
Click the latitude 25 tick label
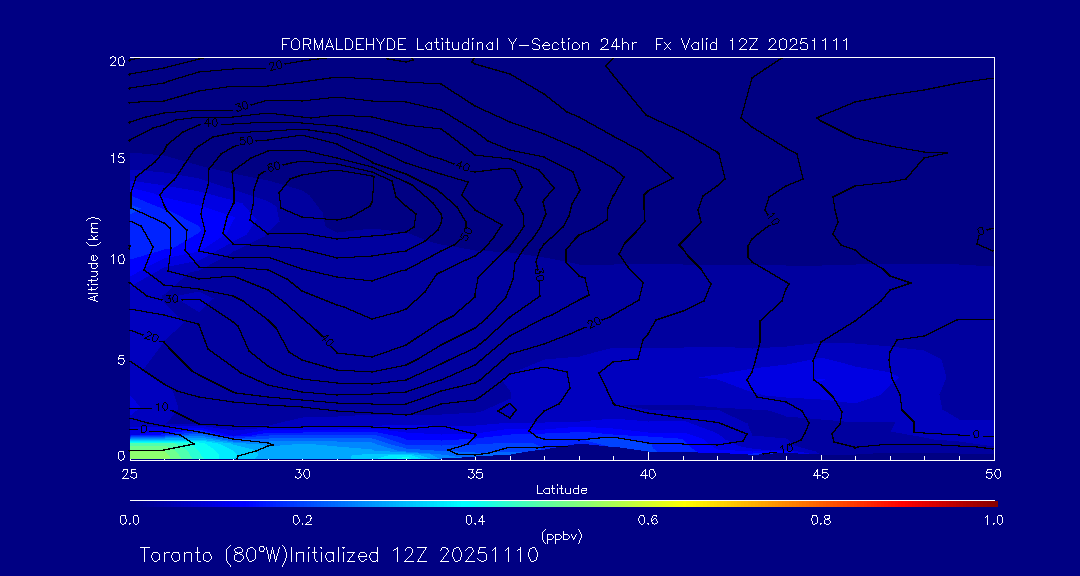pyautogui.click(x=129, y=473)
